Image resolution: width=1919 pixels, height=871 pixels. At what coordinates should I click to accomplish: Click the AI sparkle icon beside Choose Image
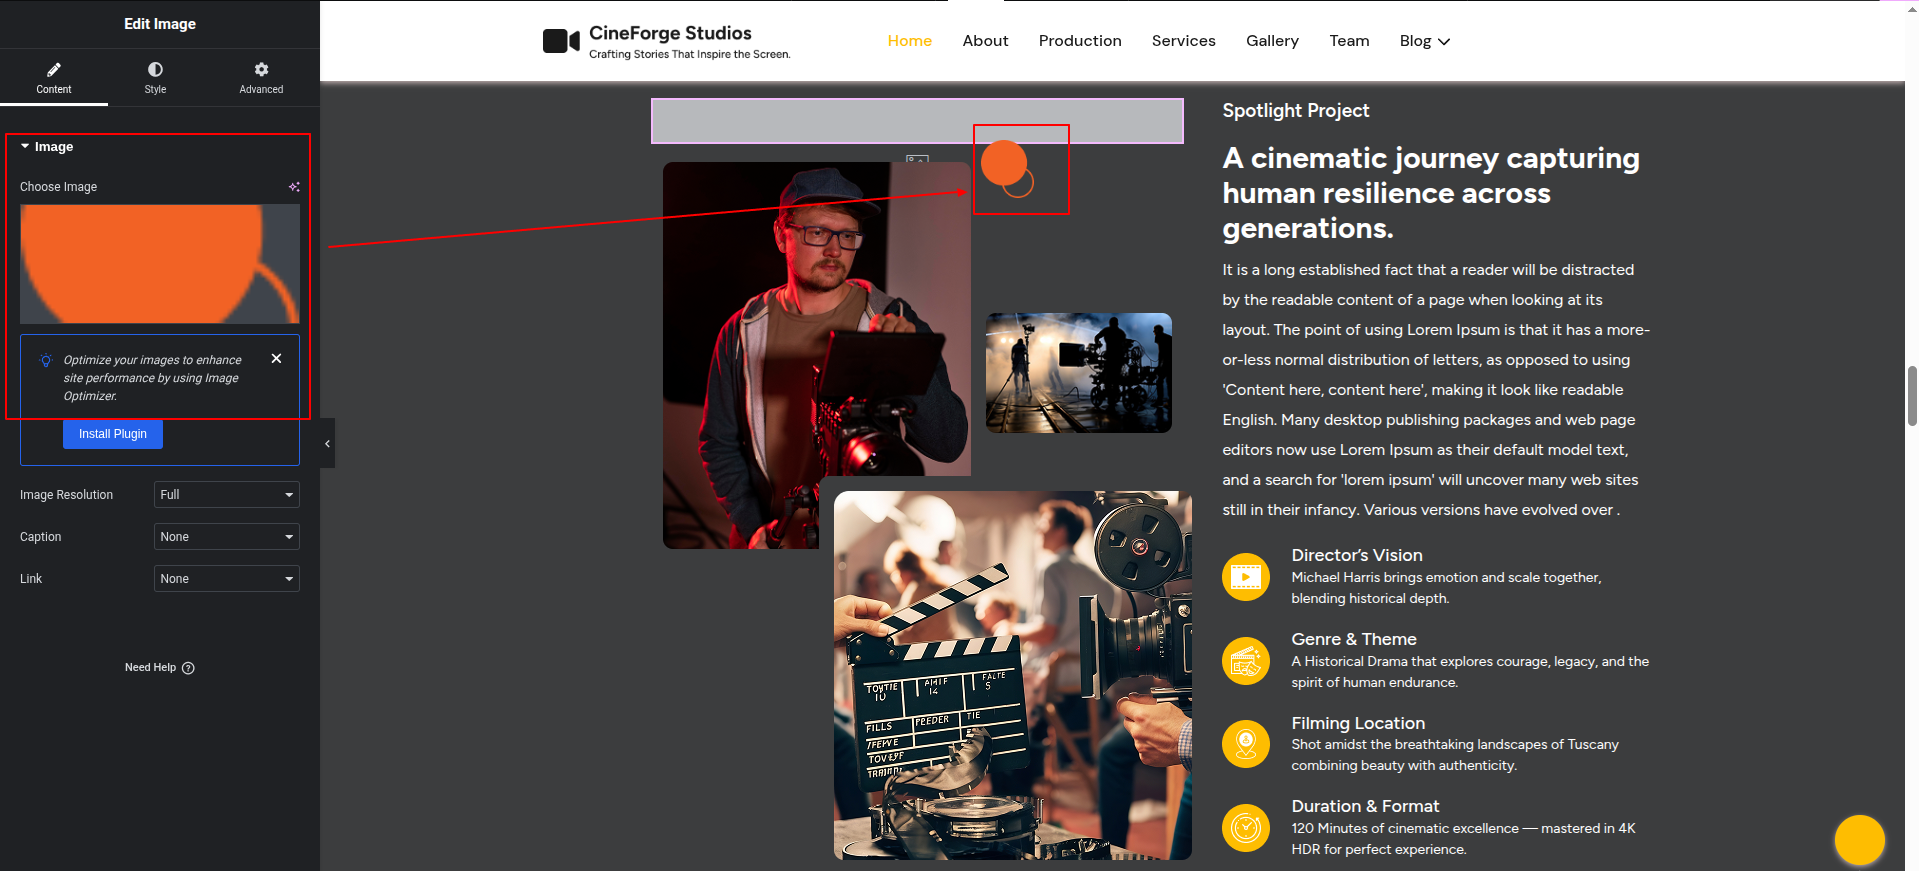point(294,187)
